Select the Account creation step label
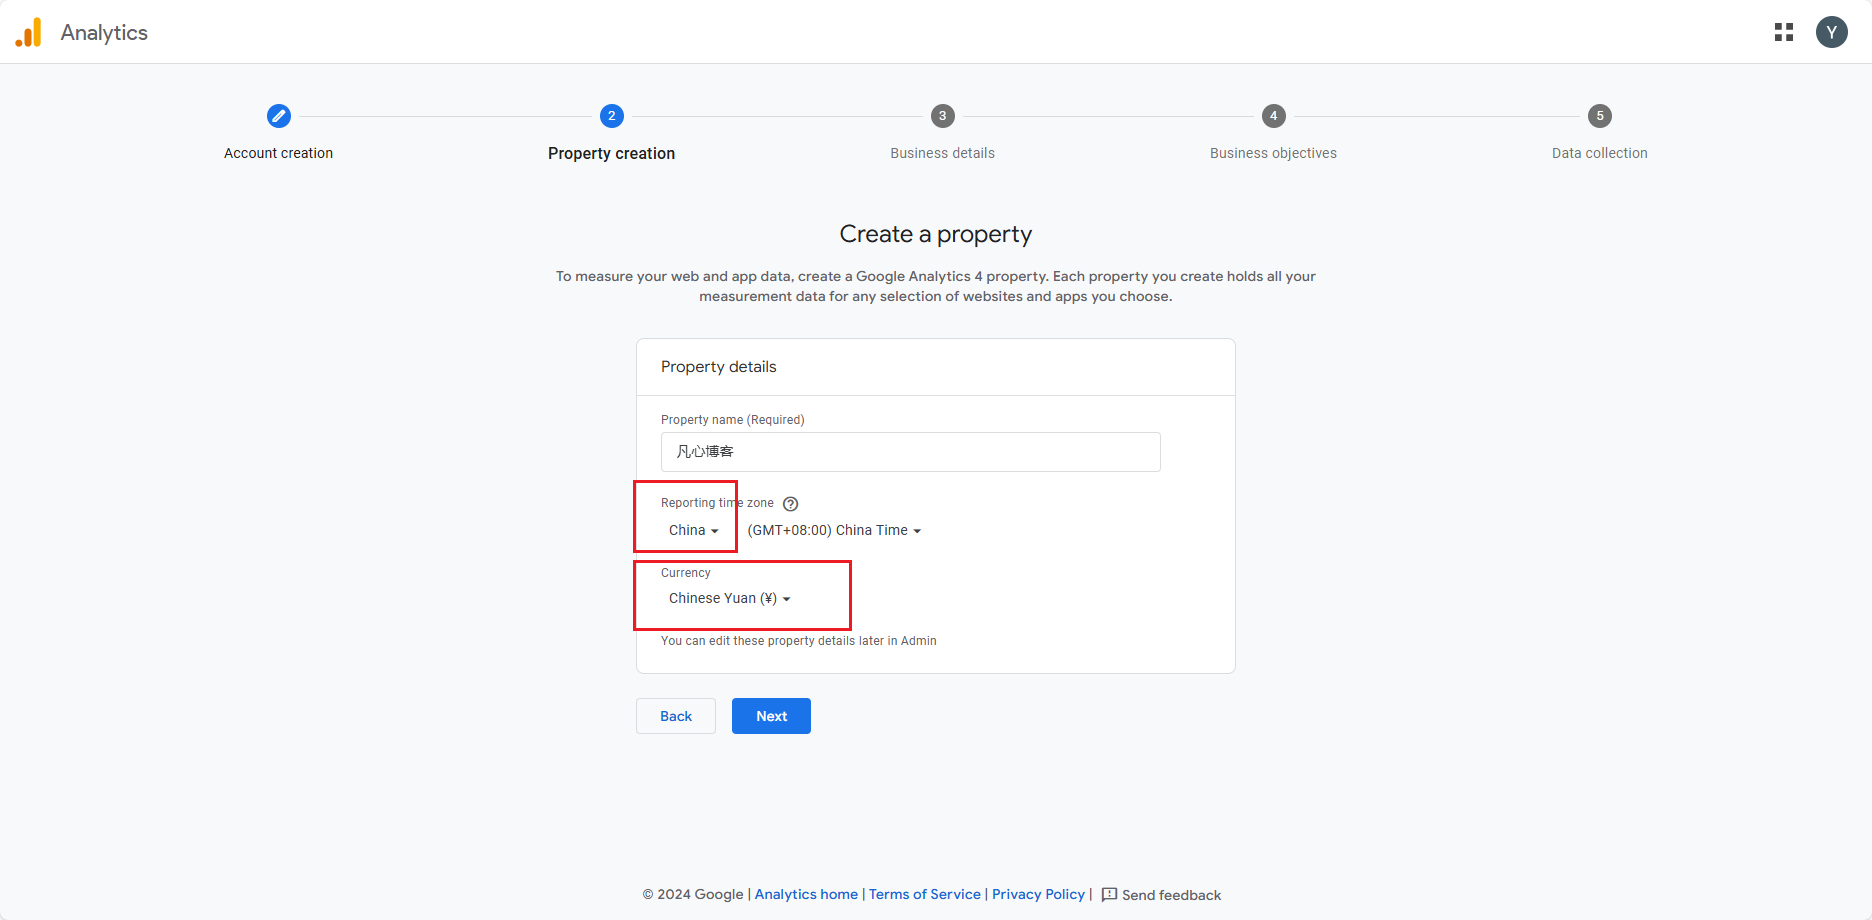The image size is (1872, 920). 278,153
